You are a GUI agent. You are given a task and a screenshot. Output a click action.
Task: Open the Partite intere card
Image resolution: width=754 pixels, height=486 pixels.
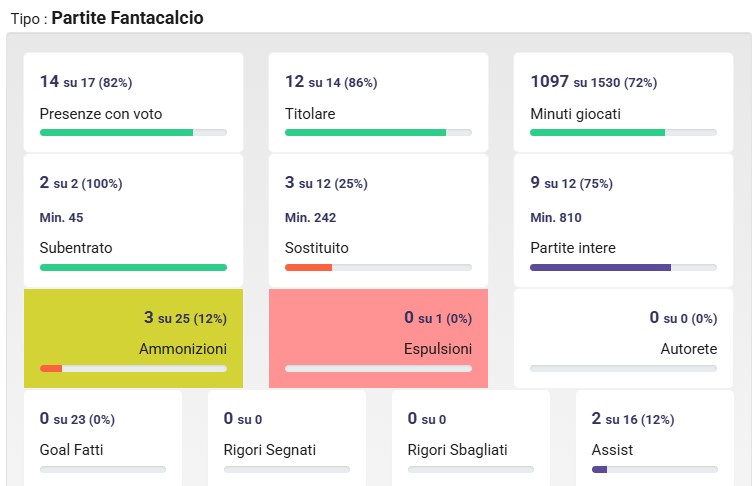624,218
